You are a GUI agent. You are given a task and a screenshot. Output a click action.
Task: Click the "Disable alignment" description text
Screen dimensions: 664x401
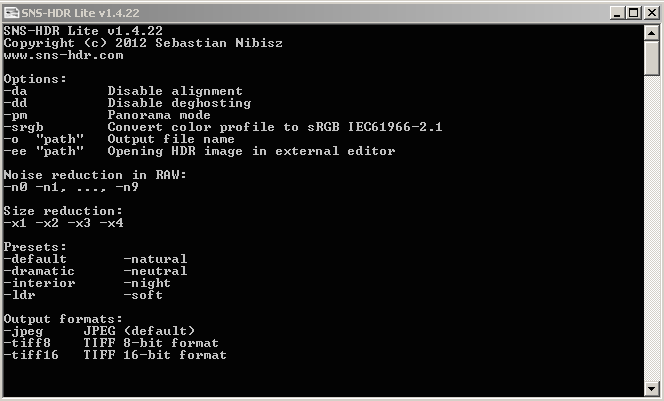(175, 91)
